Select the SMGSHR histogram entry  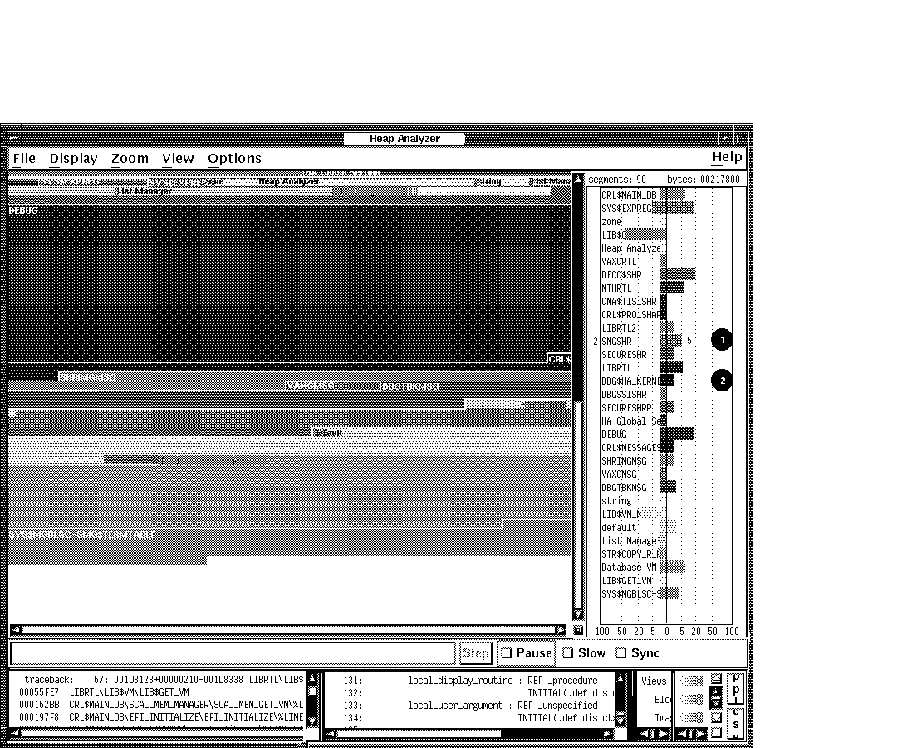[617, 341]
